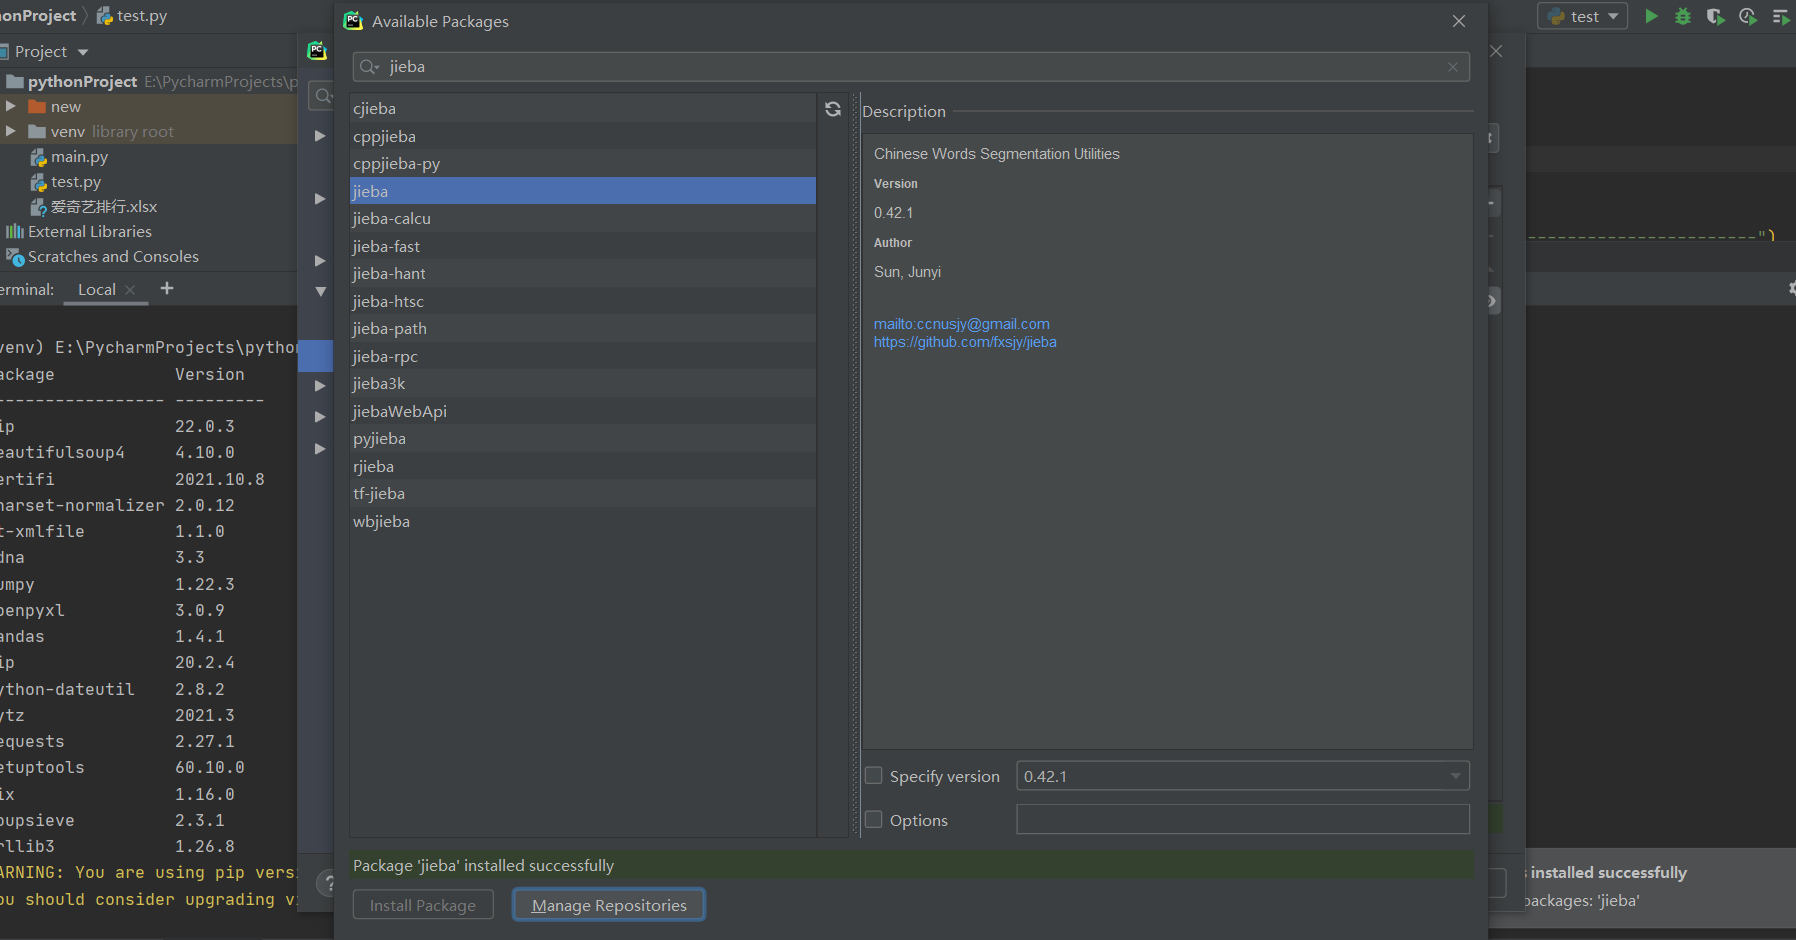Close the Local terminal tab via its x
Viewport: 1796px width, 940px height.
point(130,290)
